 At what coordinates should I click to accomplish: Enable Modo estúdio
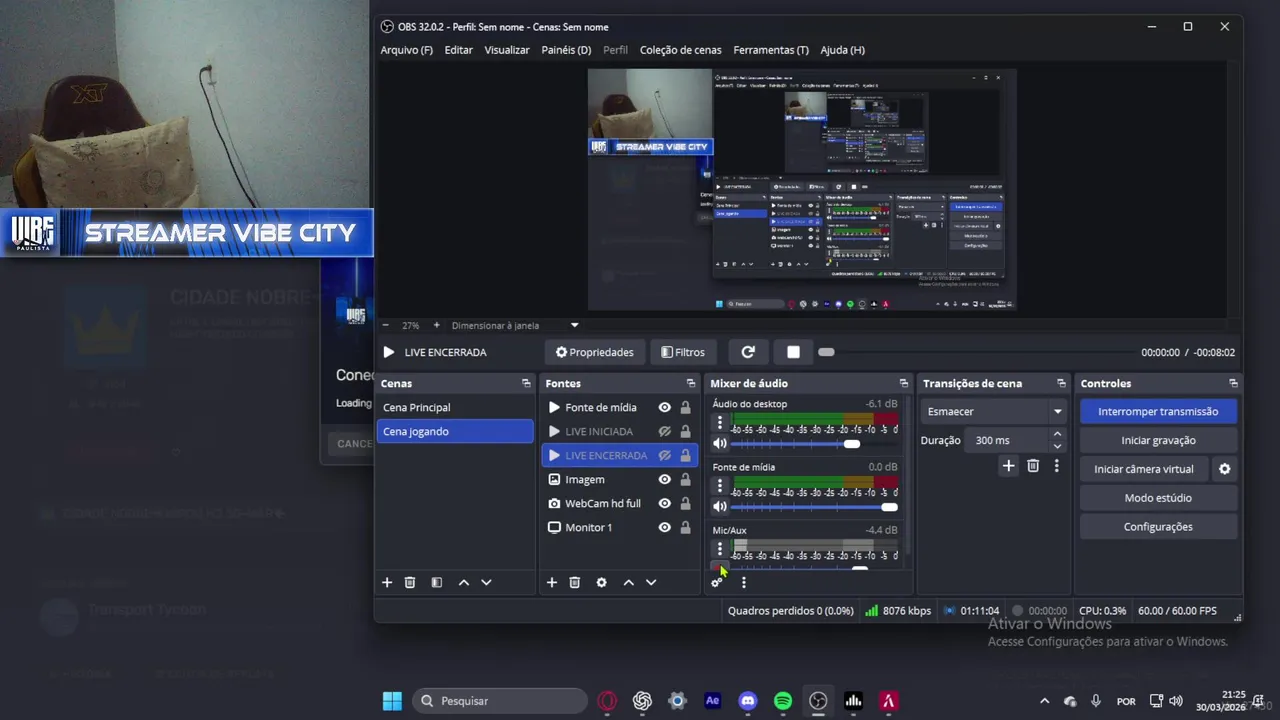point(1158,498)
